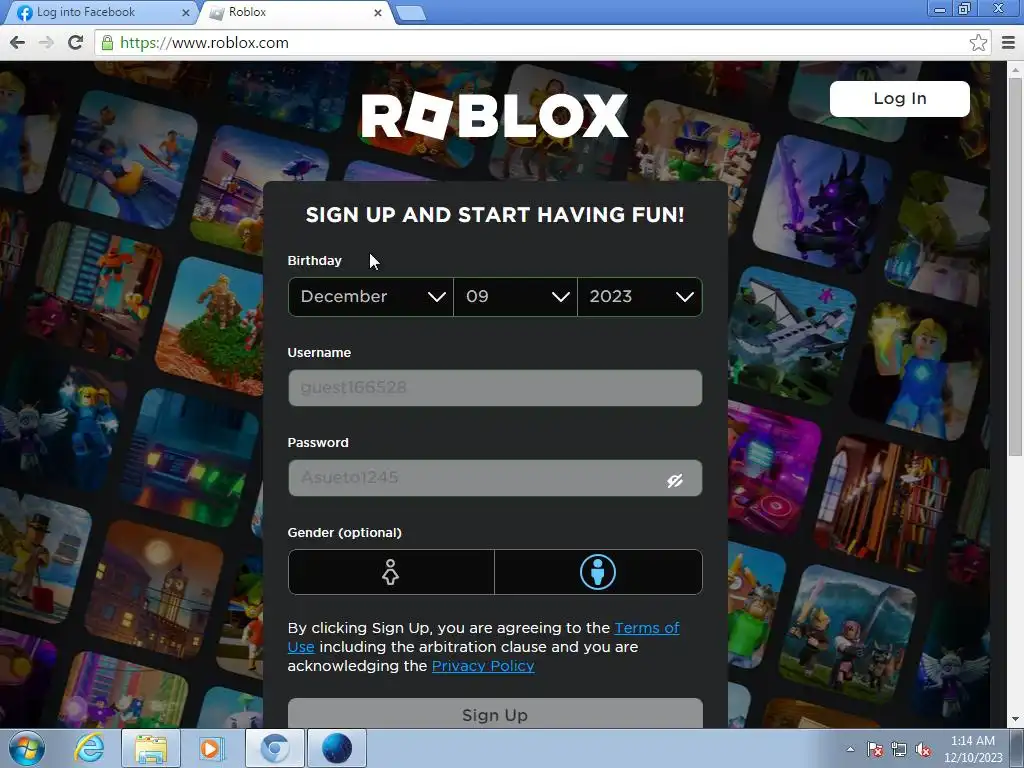Open Windows Media Player from the taskbar

(212, 748)
